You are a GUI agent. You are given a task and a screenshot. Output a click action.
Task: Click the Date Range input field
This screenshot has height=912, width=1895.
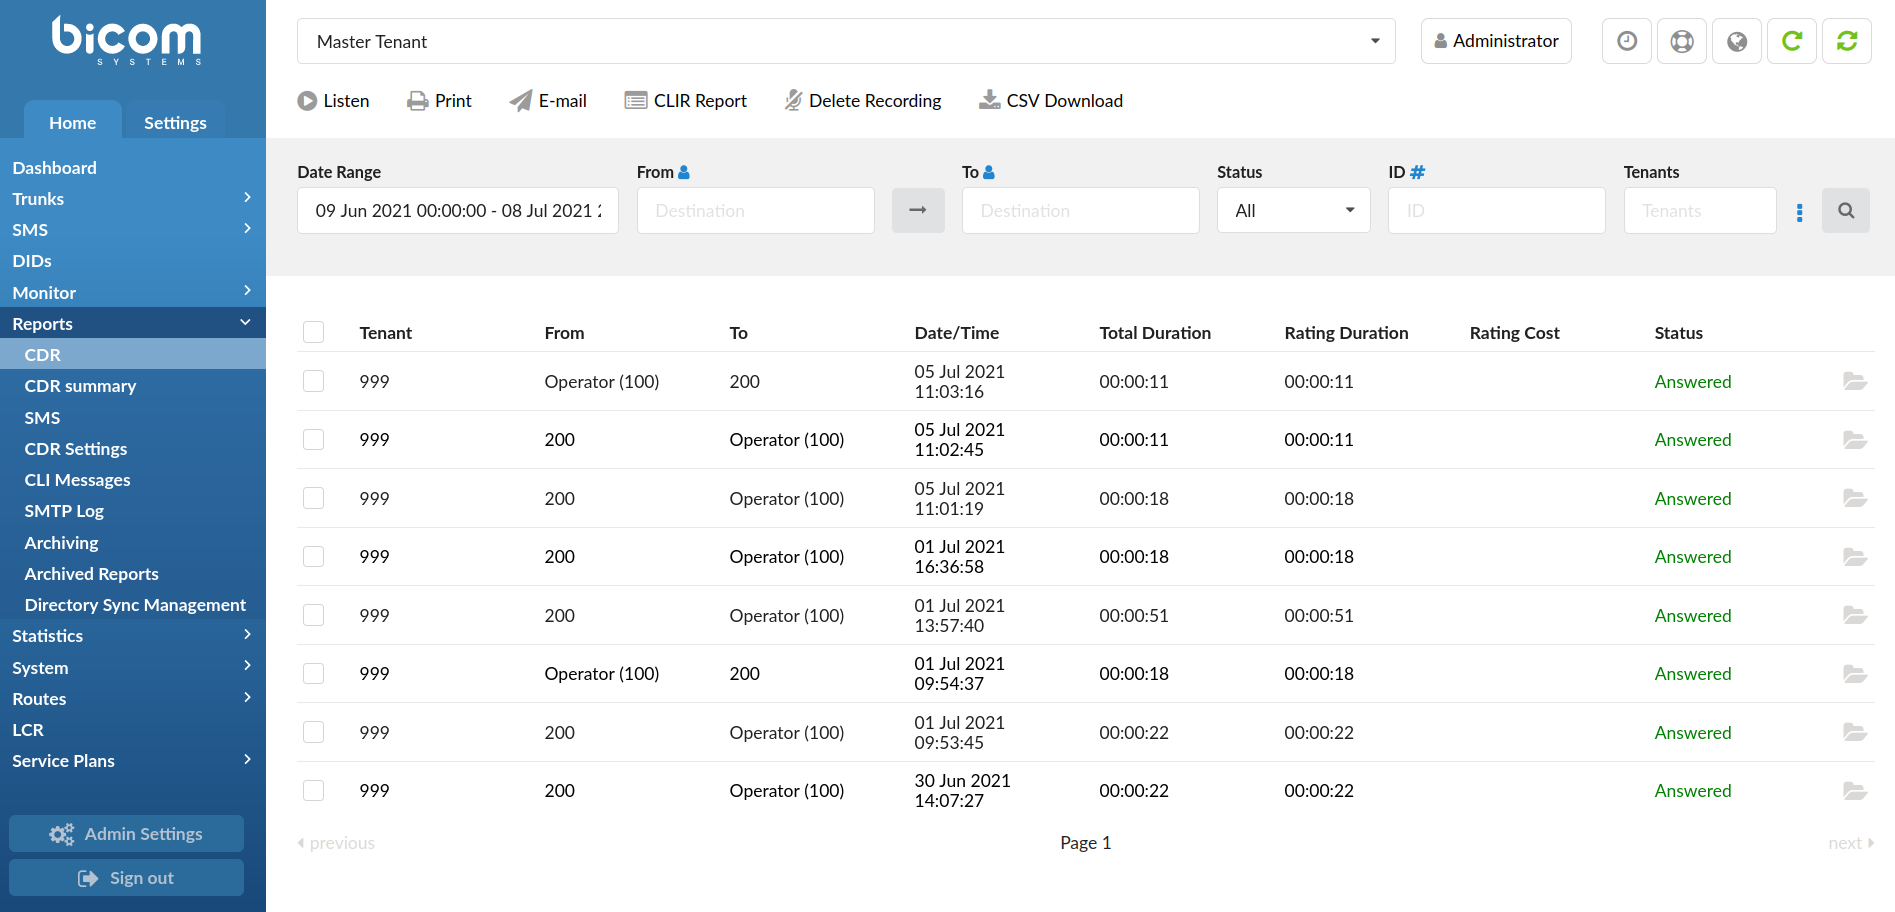pos(458,210)
